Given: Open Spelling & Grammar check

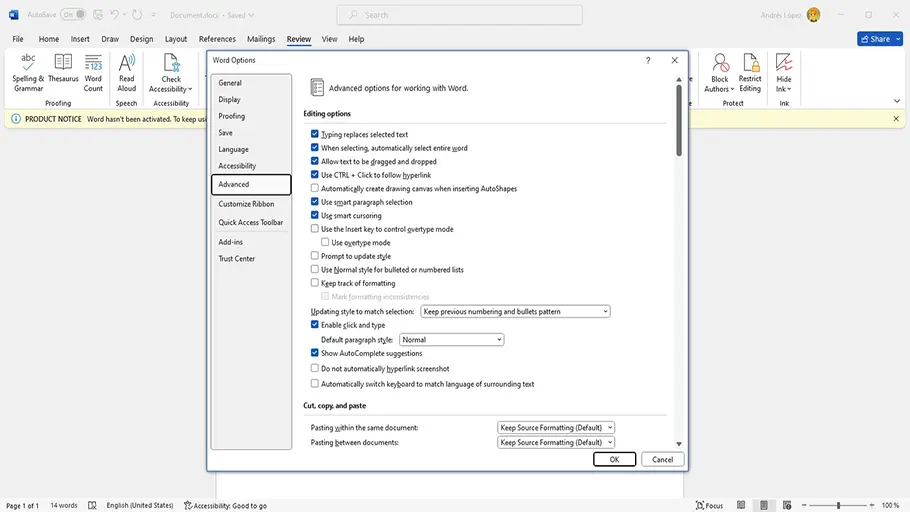Looking at the screenshot, I should coord(28,72).
